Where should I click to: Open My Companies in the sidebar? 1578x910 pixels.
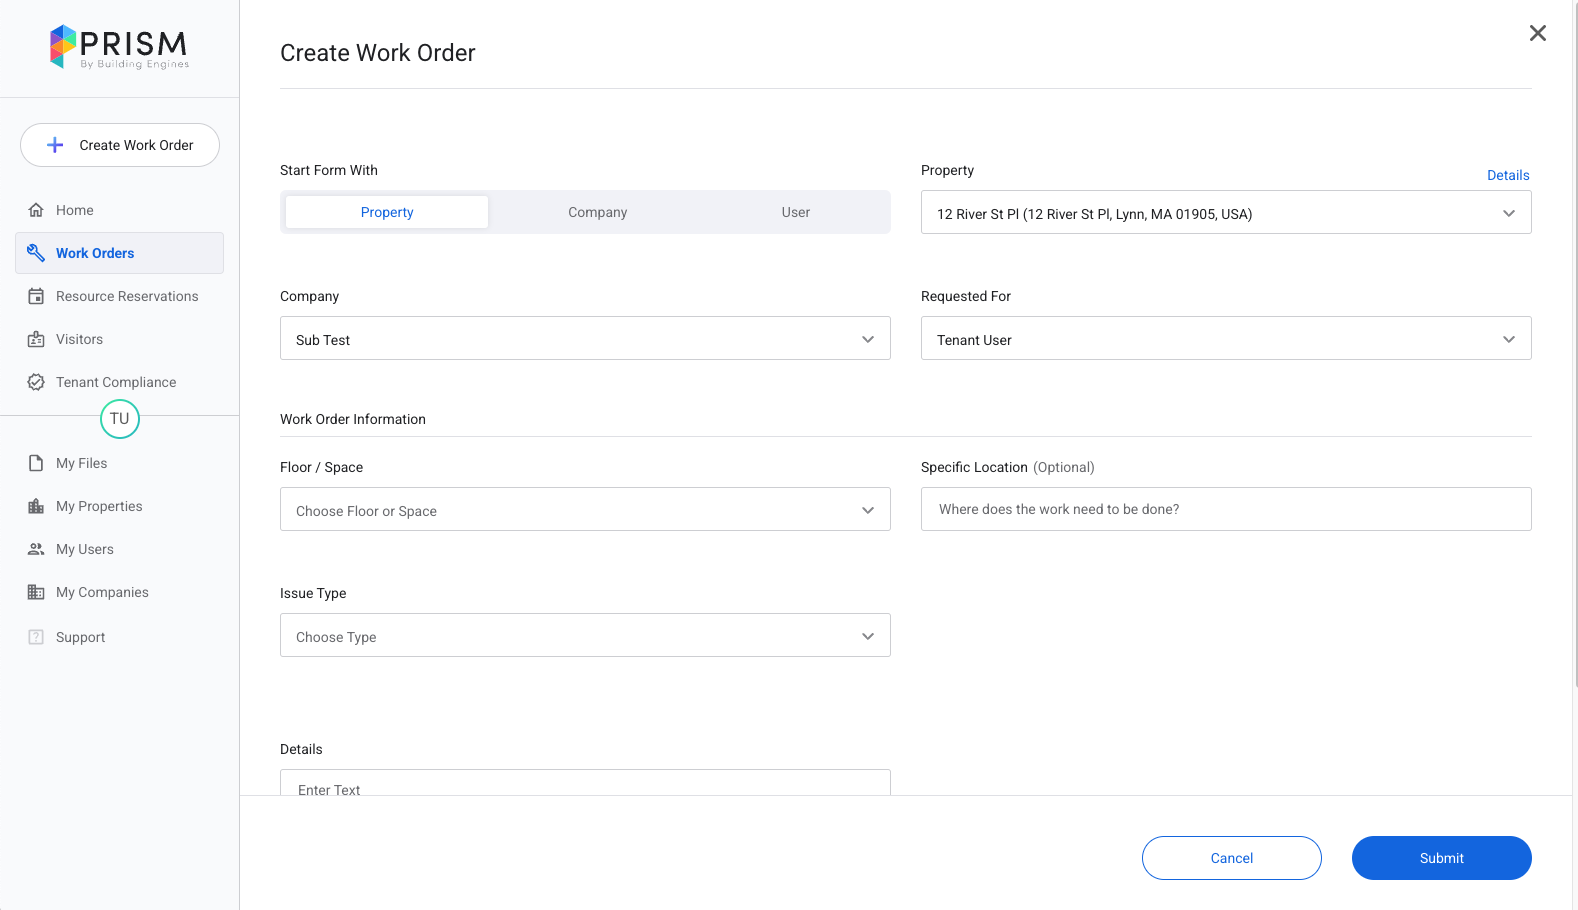102,592
